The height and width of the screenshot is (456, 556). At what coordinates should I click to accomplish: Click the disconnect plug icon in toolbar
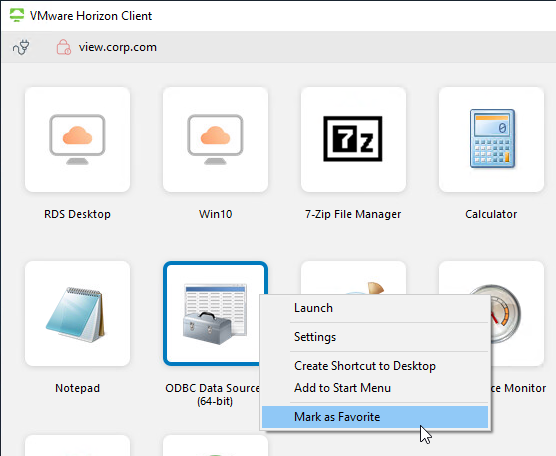tap(22, 47)
